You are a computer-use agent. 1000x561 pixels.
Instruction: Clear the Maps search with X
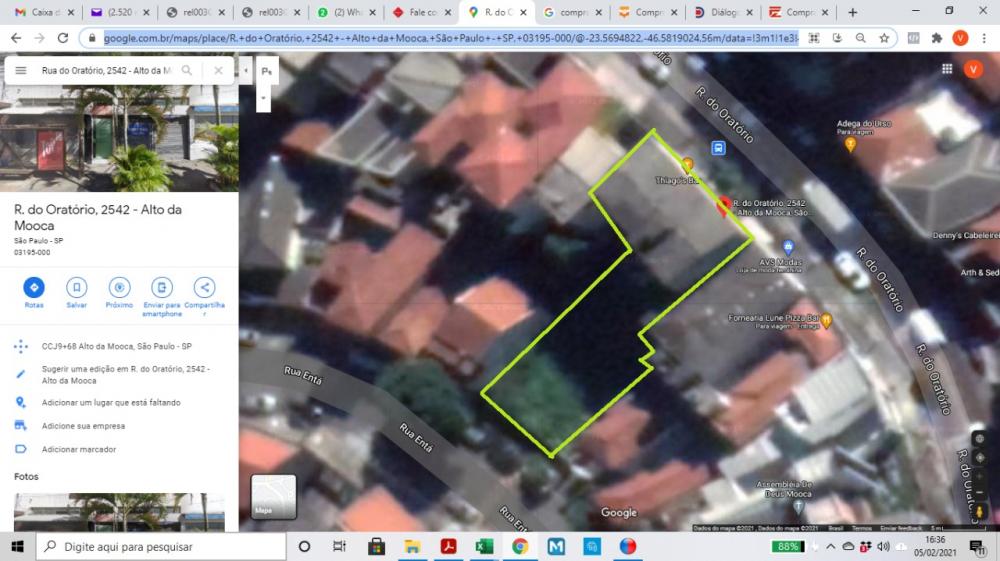click(218, 71)
